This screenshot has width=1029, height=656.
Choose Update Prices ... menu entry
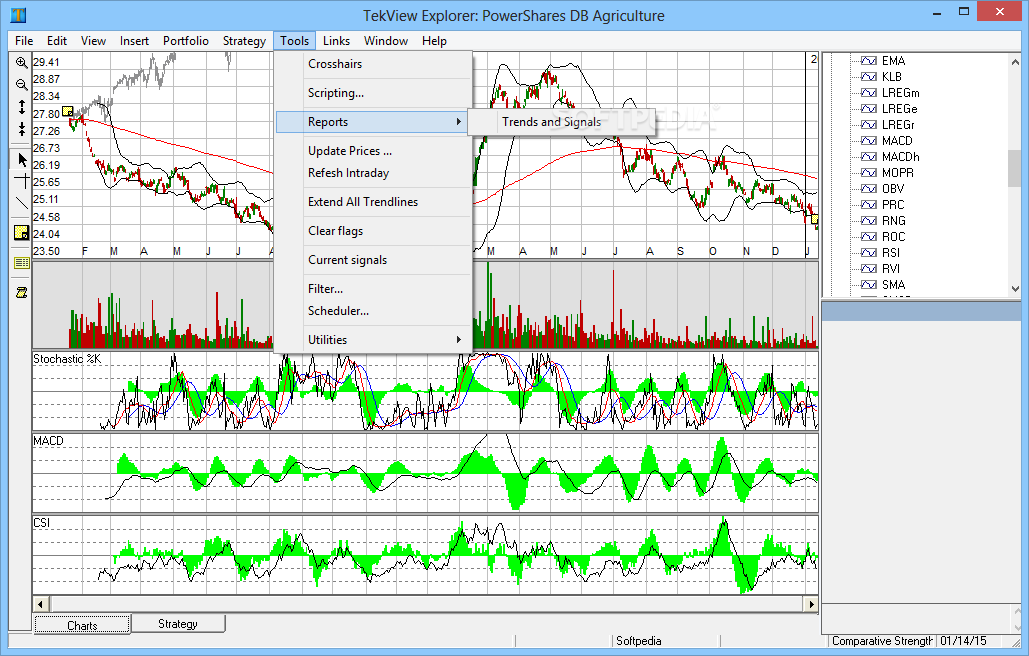tap(373, 151)
